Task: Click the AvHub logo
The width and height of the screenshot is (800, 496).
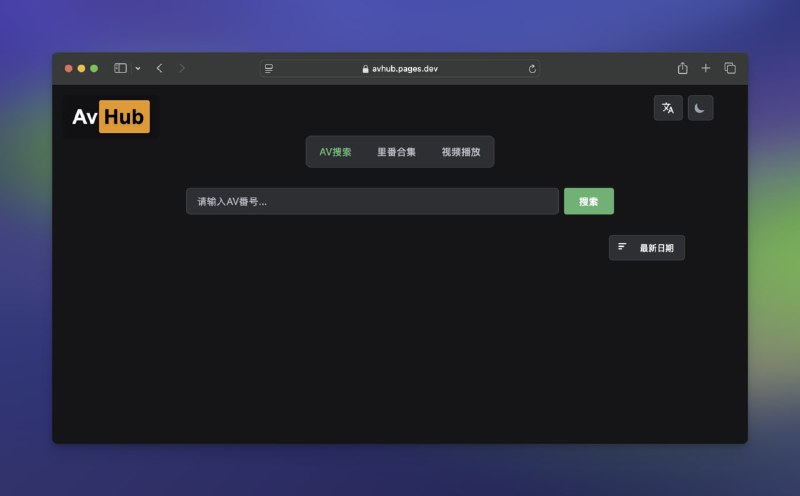Action: click(x=110, y=117)
